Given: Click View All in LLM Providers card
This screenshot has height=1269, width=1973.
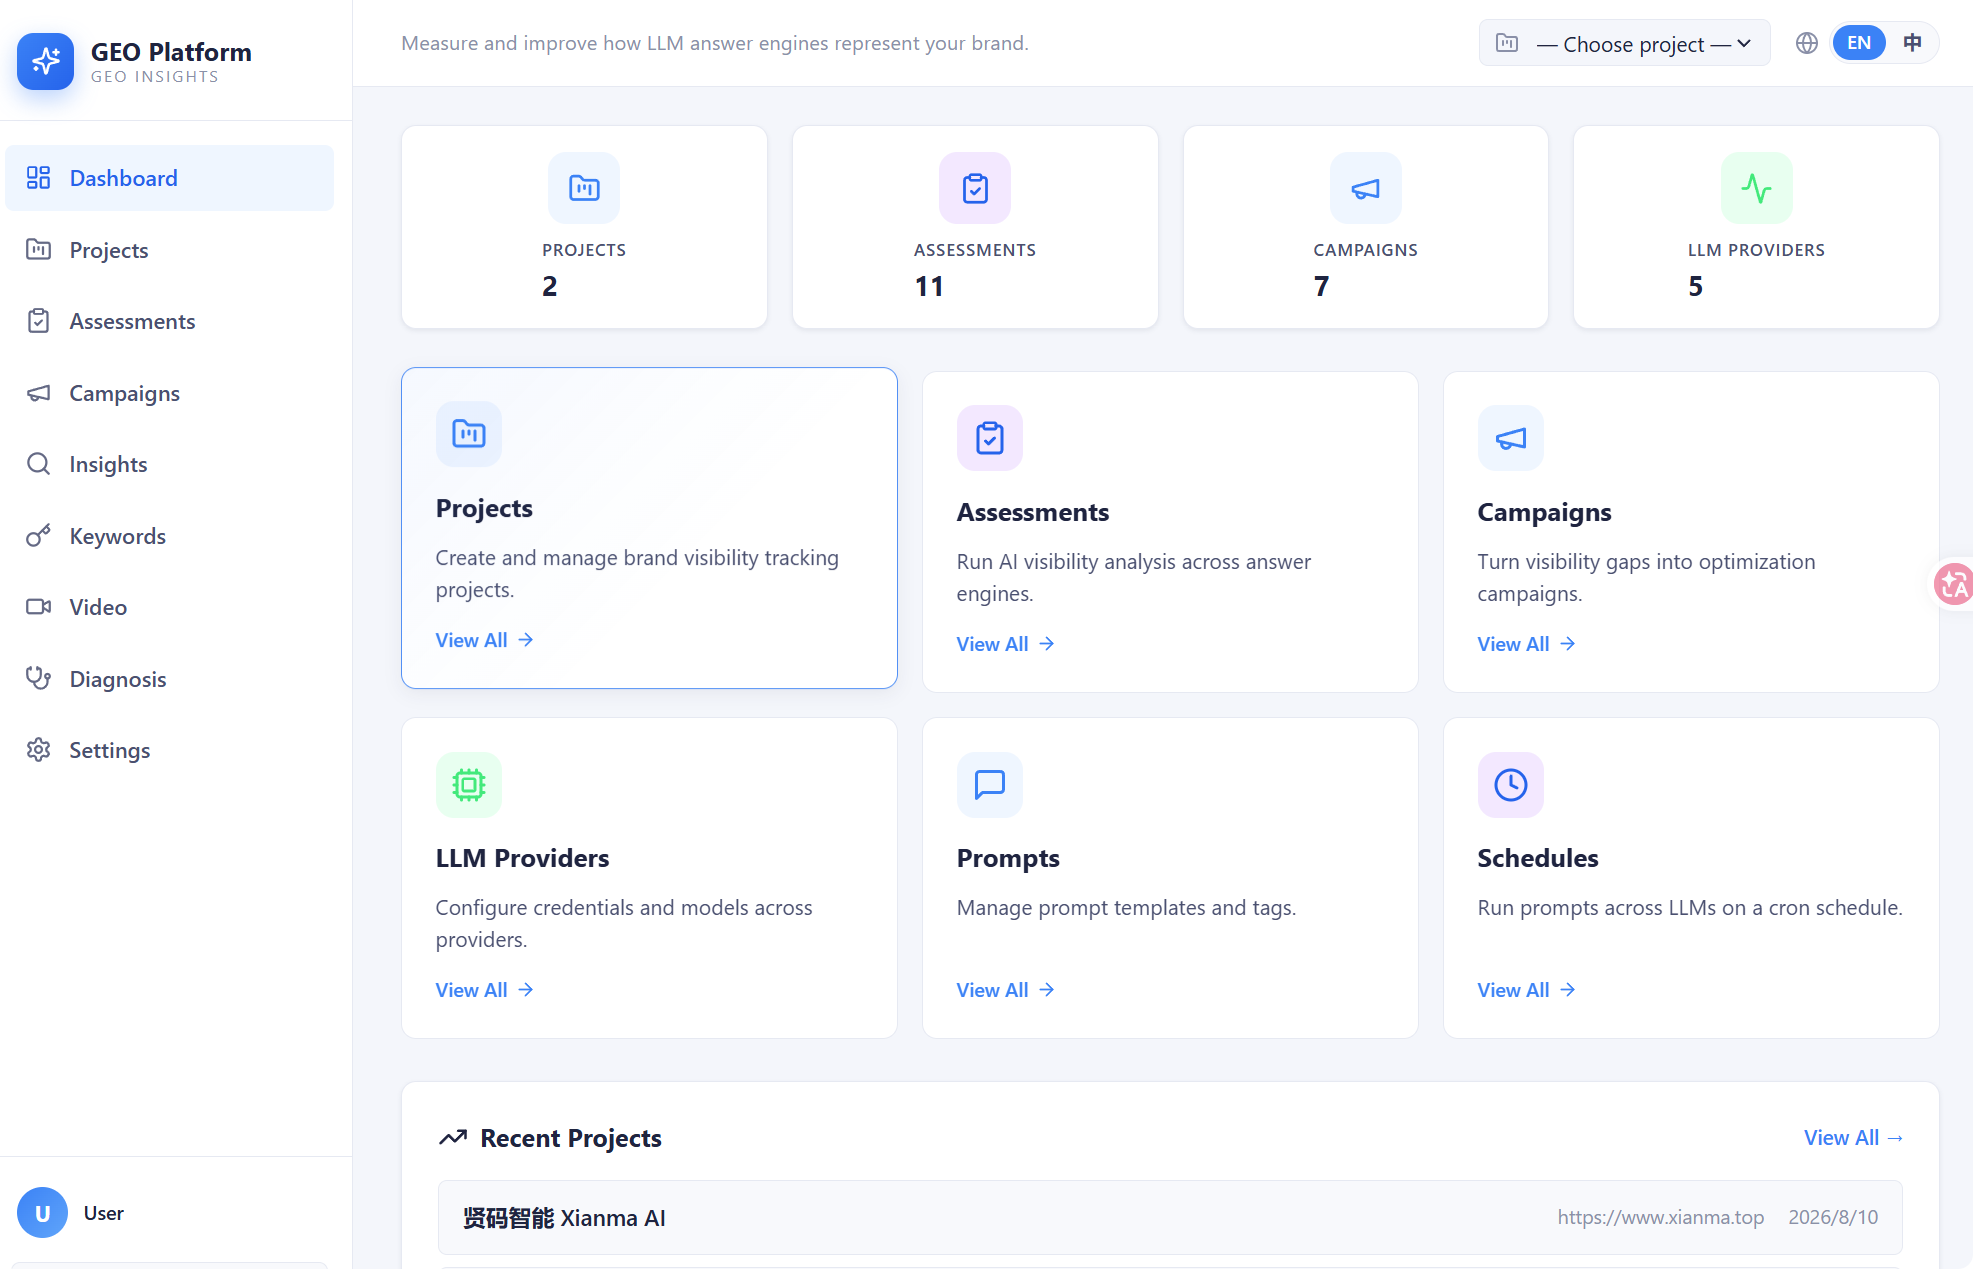Looking at the screenshot, I should click(485, 990).
